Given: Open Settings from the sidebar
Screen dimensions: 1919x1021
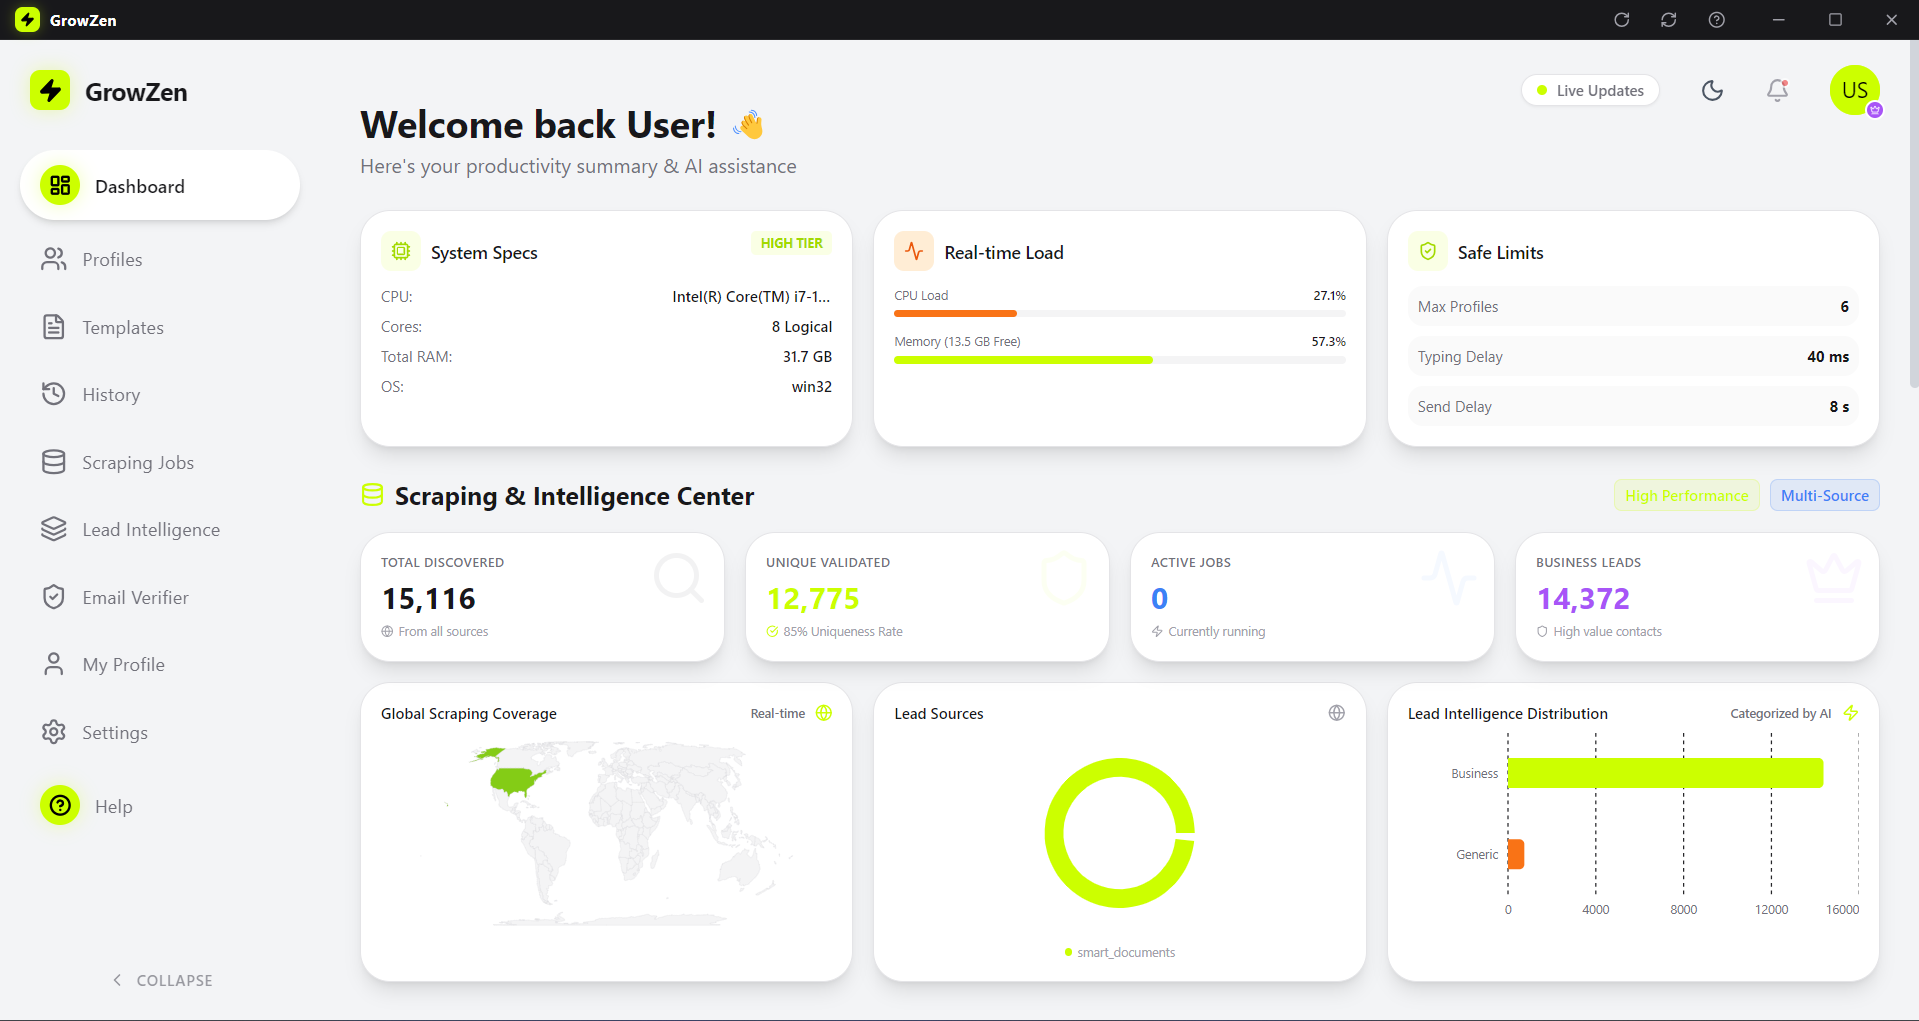Looking at the screenshot, I should tap(117, 732).
